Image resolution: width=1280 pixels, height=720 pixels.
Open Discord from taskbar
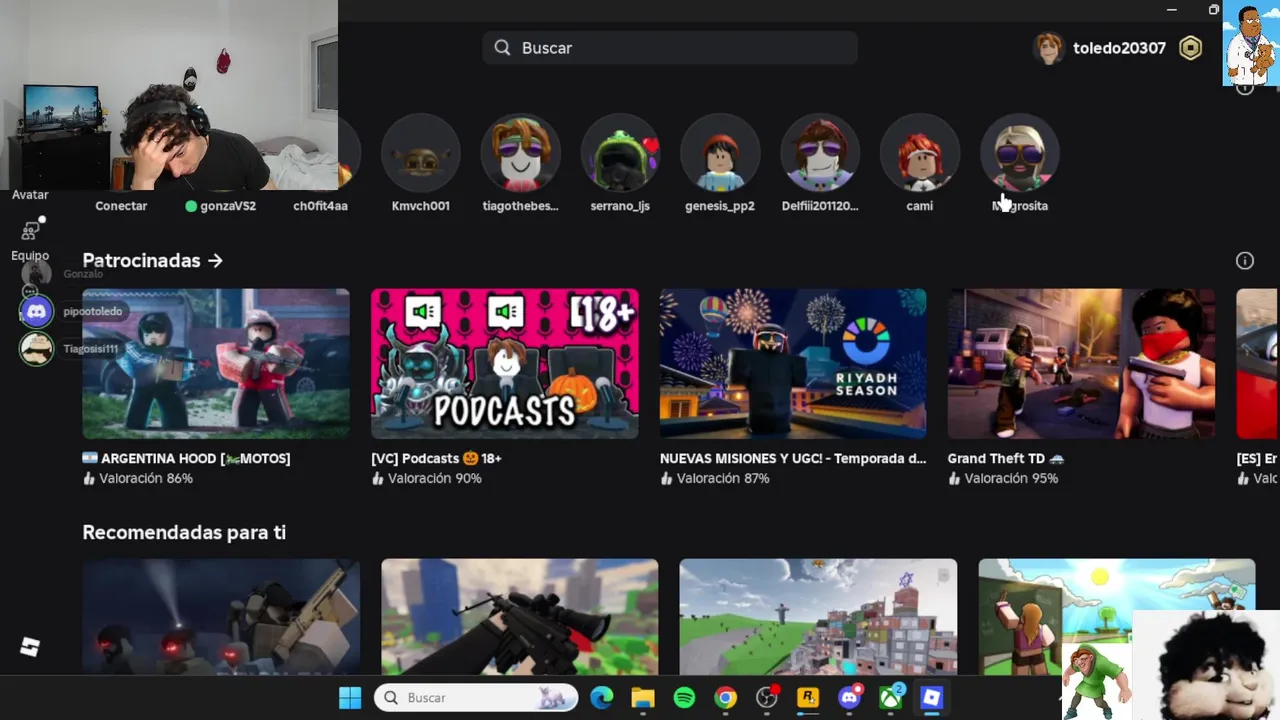click(850, 698)
